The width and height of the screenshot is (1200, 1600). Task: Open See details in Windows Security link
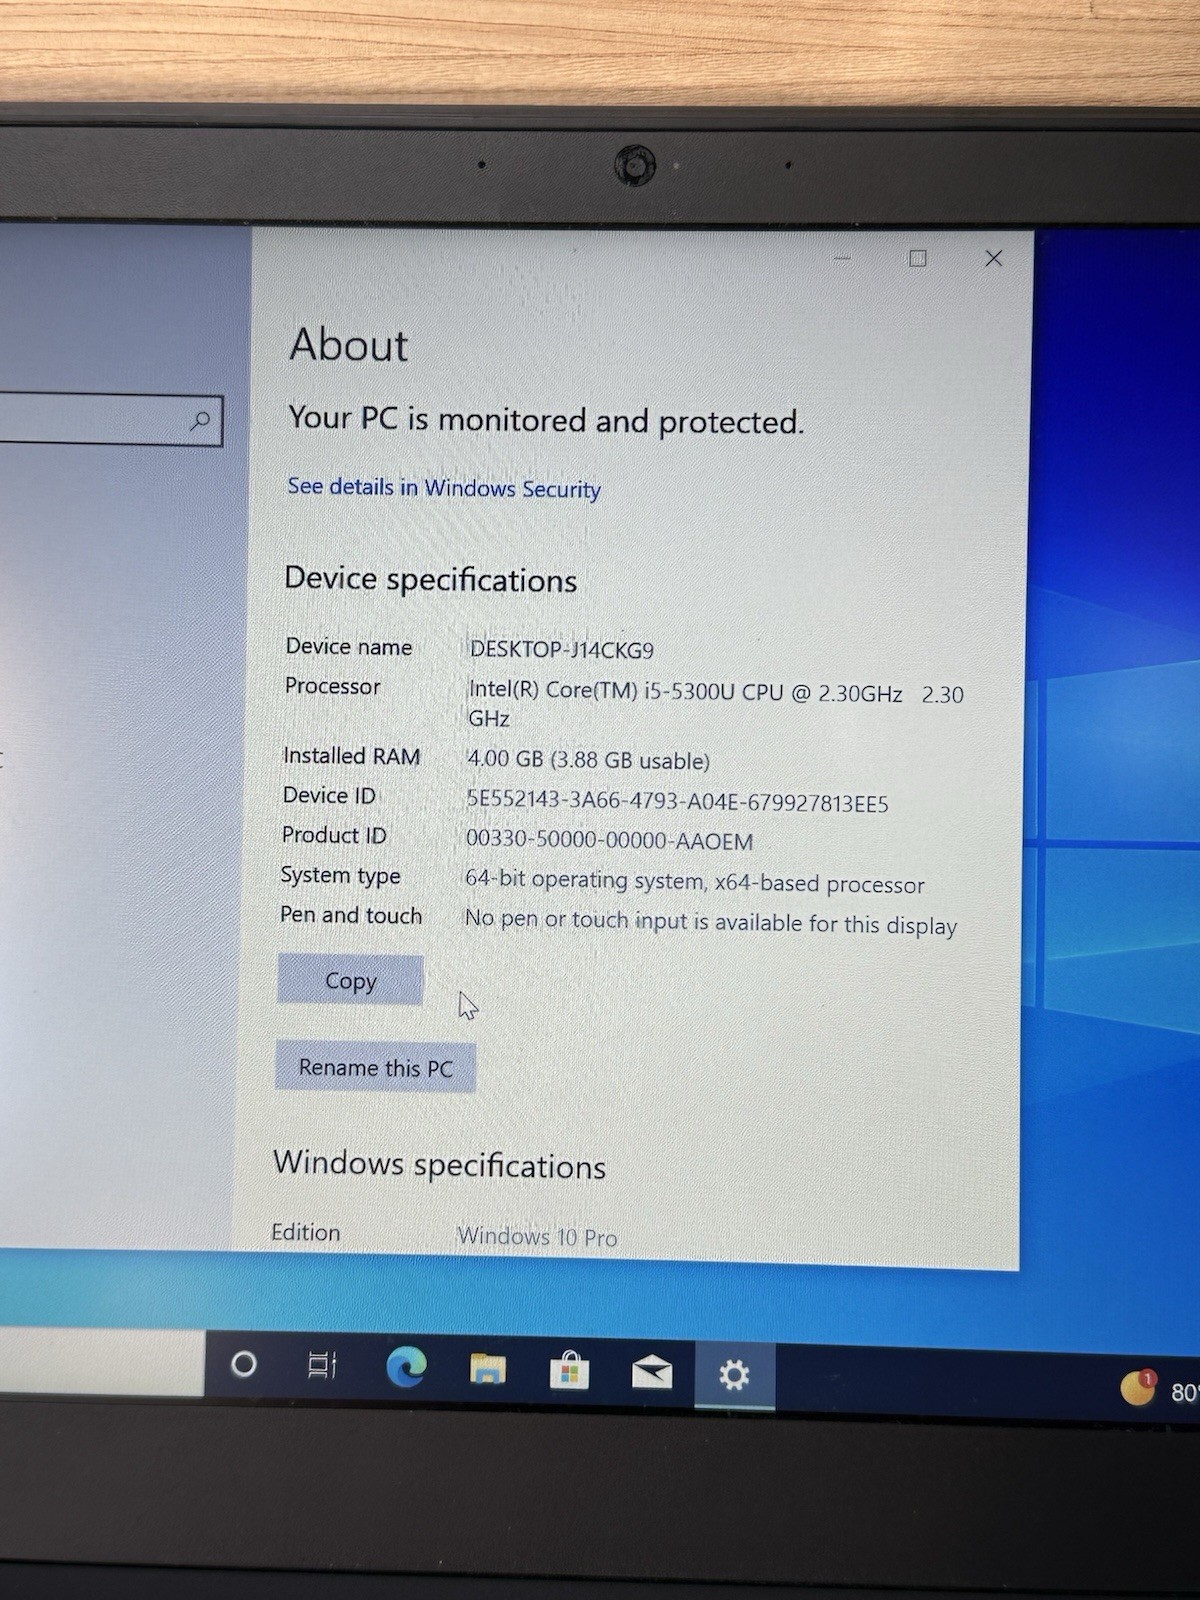[444, 488]
